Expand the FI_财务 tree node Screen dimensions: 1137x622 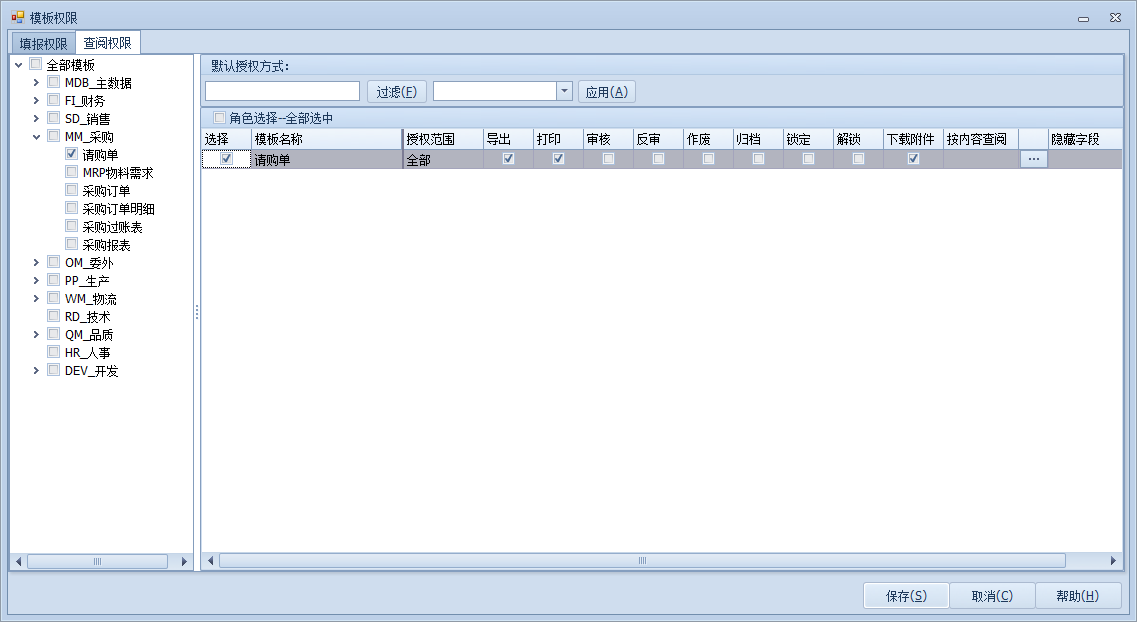(x=37, y=101)
